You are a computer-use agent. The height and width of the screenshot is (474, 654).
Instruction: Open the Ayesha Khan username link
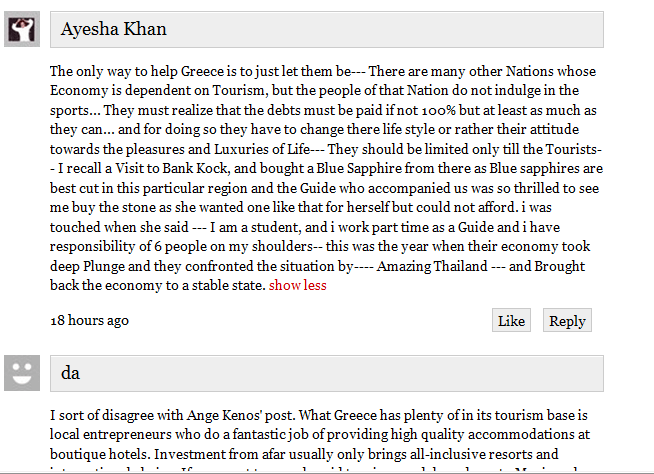[x=113, y=29]
